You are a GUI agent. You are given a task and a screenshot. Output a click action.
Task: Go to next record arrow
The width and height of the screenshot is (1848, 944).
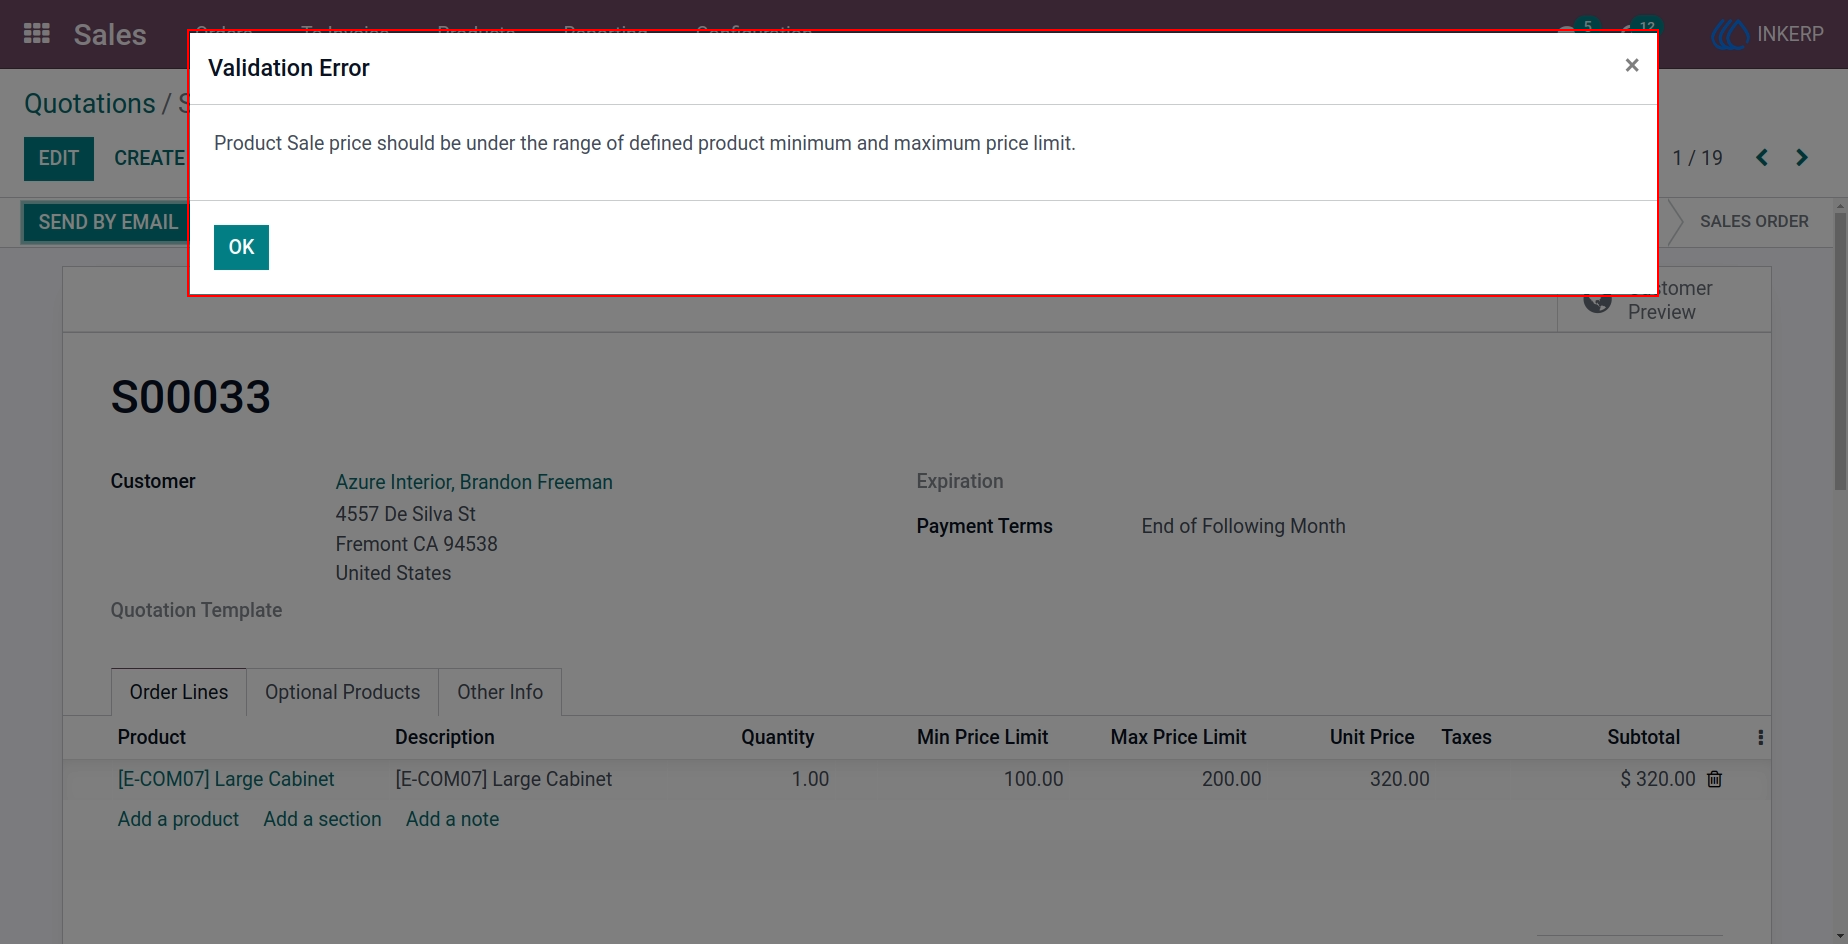[x=1802, y=158]
